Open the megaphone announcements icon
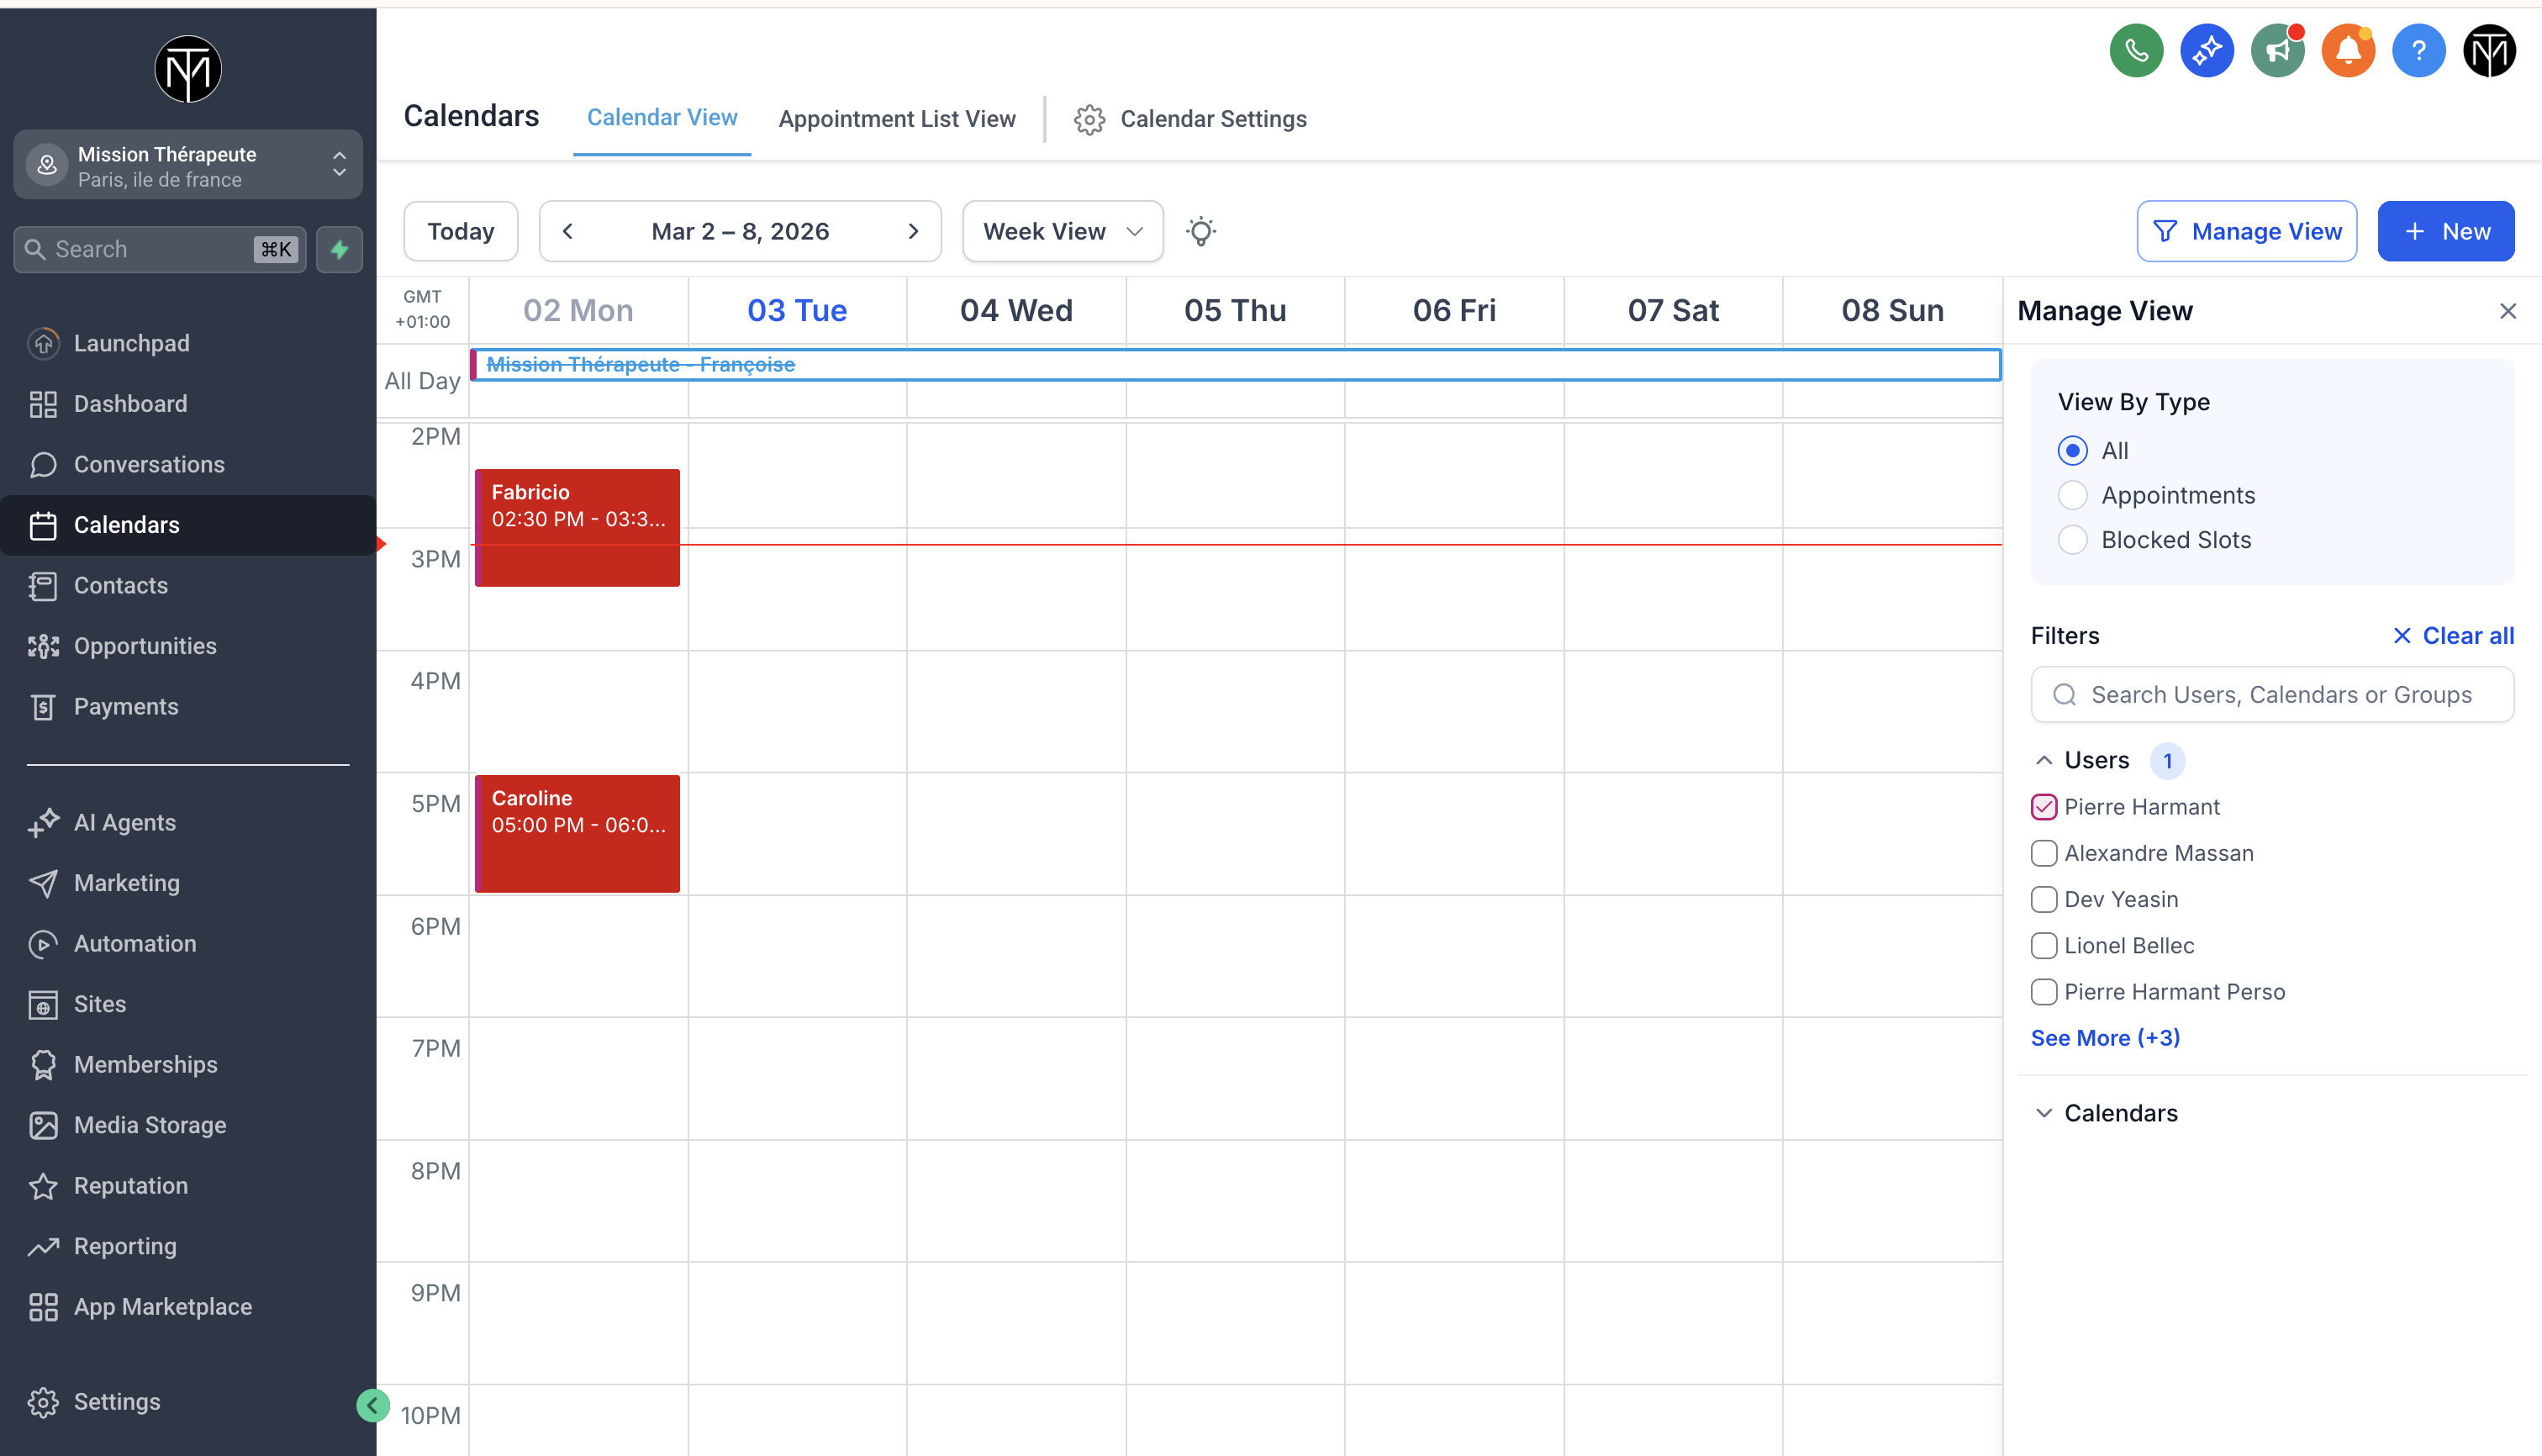 (2277, 51)
